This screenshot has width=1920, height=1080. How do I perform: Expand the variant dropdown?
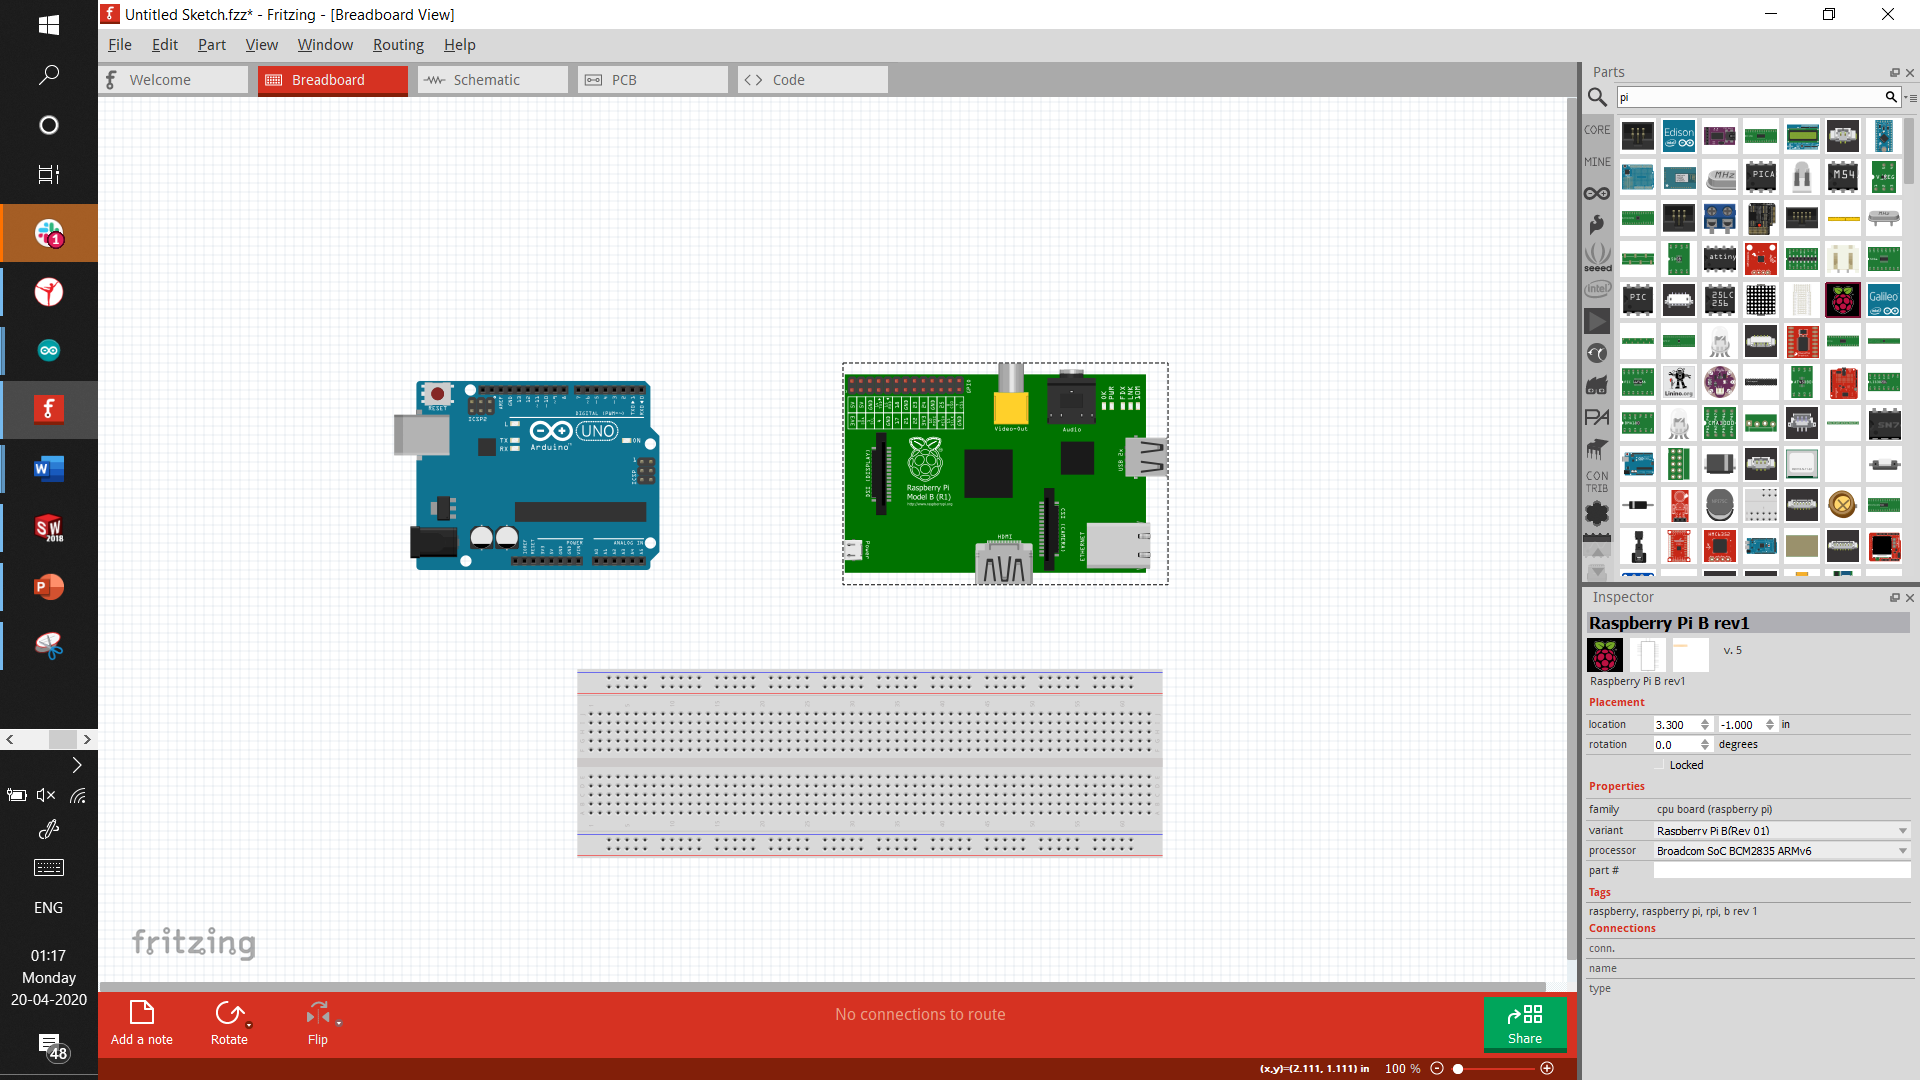coord(1902,831)
